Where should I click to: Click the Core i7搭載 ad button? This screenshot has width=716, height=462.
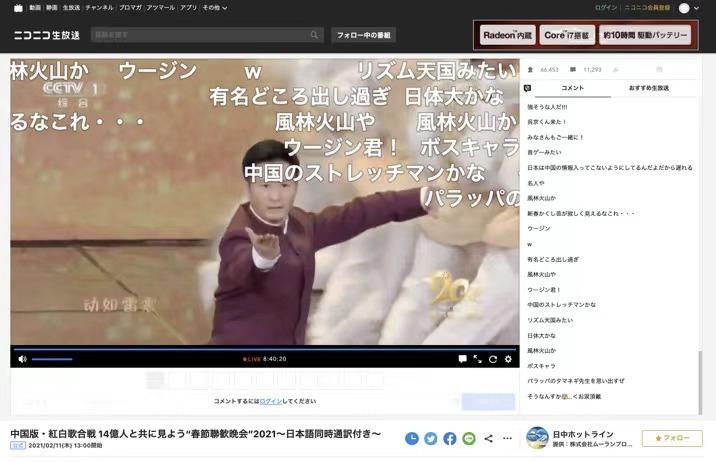[x=567, y=35]
